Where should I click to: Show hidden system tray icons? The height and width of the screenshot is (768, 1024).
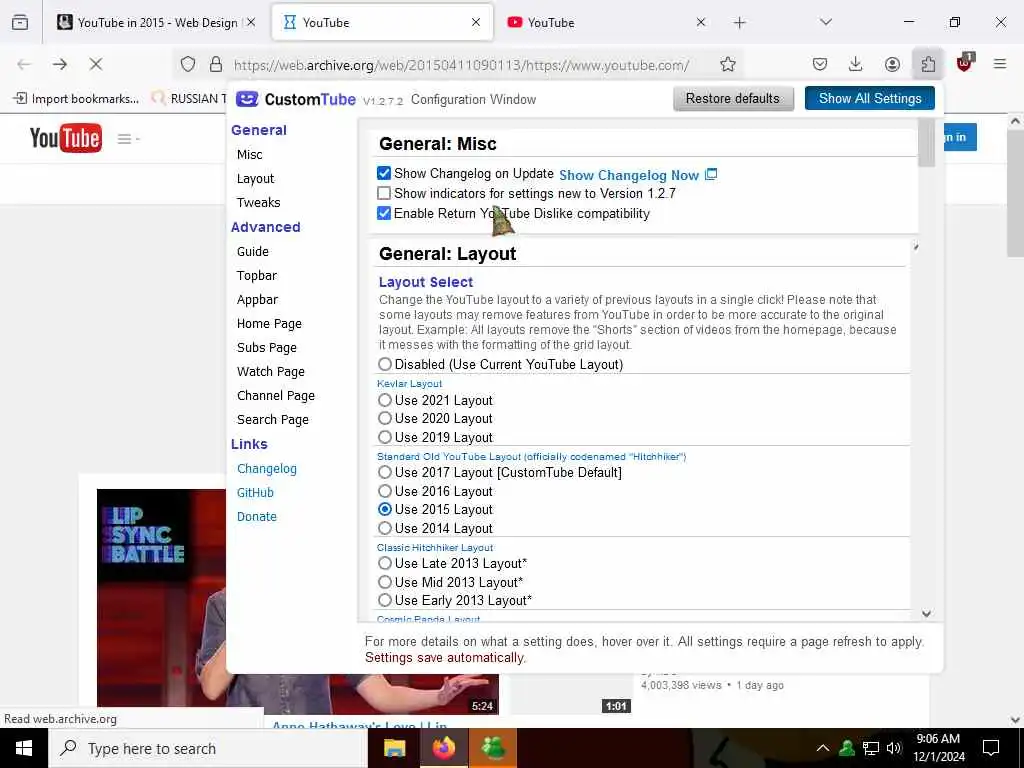823,748
